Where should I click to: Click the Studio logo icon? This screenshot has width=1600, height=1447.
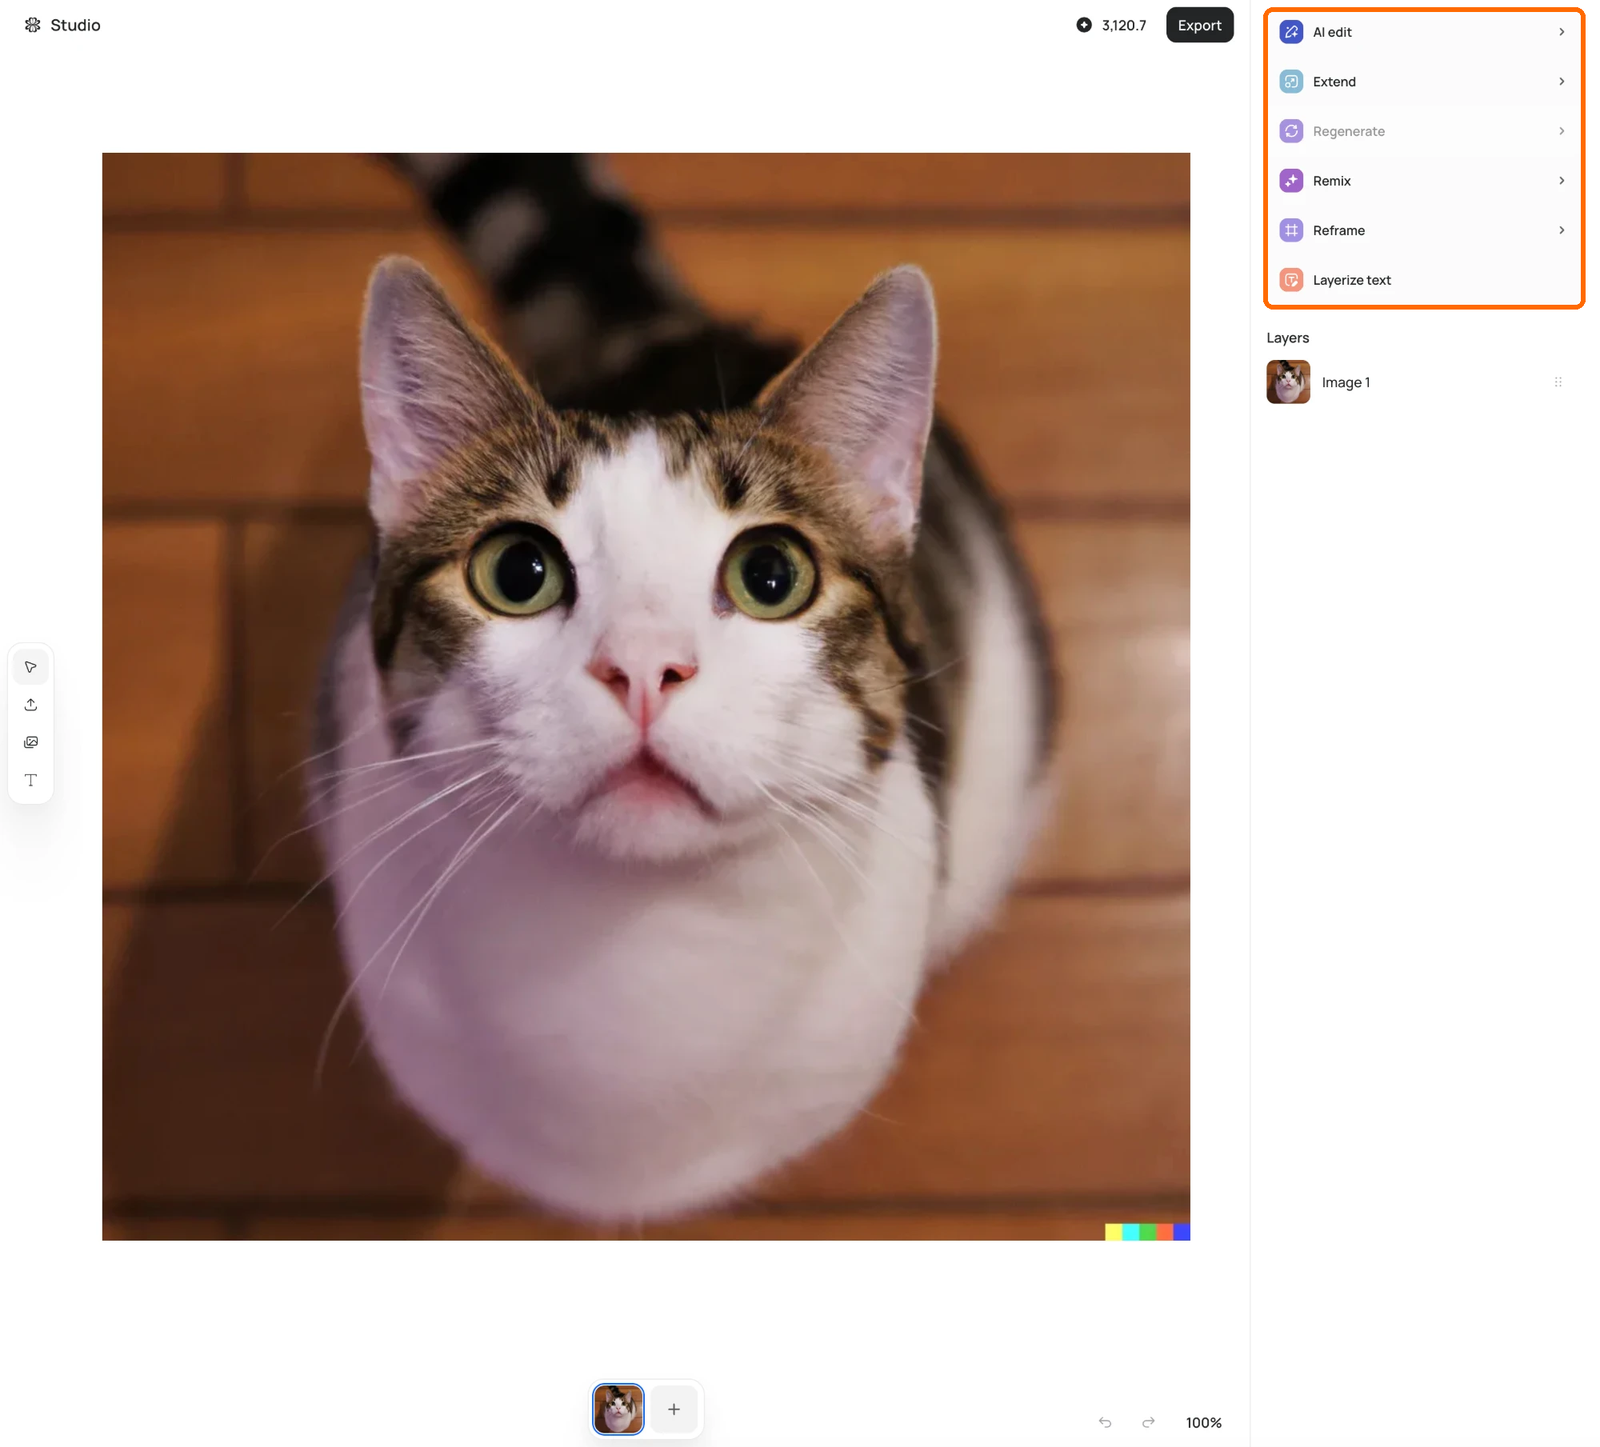33,25
